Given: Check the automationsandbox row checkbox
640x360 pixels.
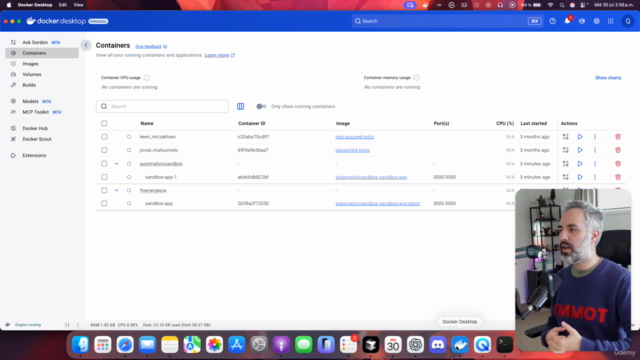Looking at the screenshot, I should coord(104,164).
